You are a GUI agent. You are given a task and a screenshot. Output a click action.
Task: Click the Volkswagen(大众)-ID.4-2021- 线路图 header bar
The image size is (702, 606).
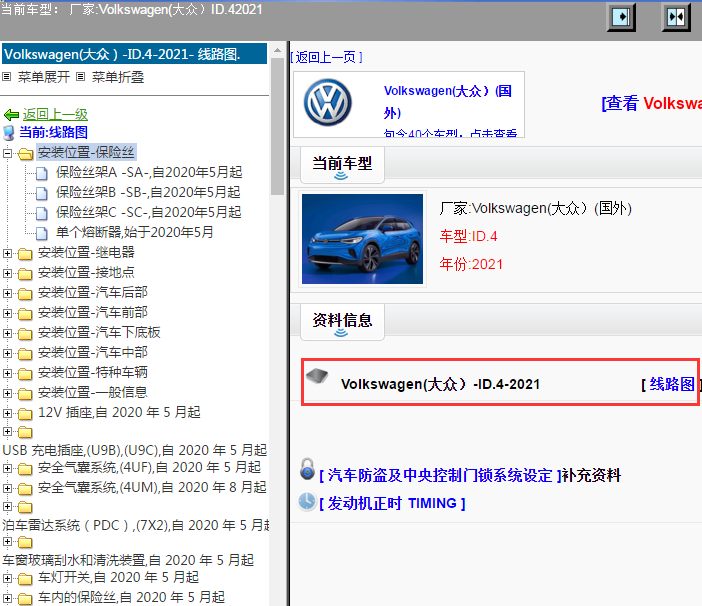pos(135,54)
